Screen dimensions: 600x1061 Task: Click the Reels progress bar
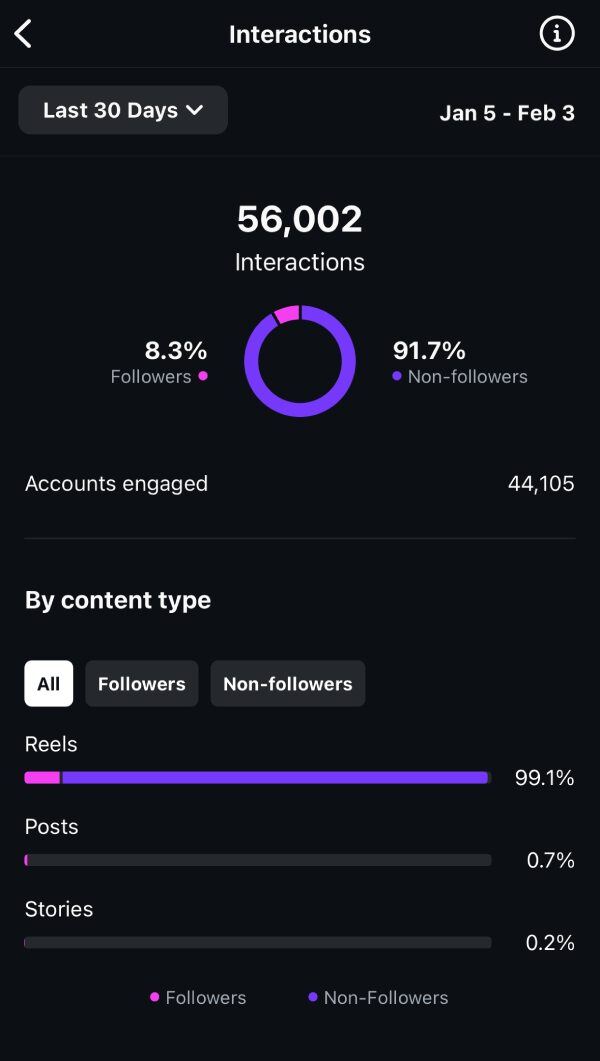[258, 777]
